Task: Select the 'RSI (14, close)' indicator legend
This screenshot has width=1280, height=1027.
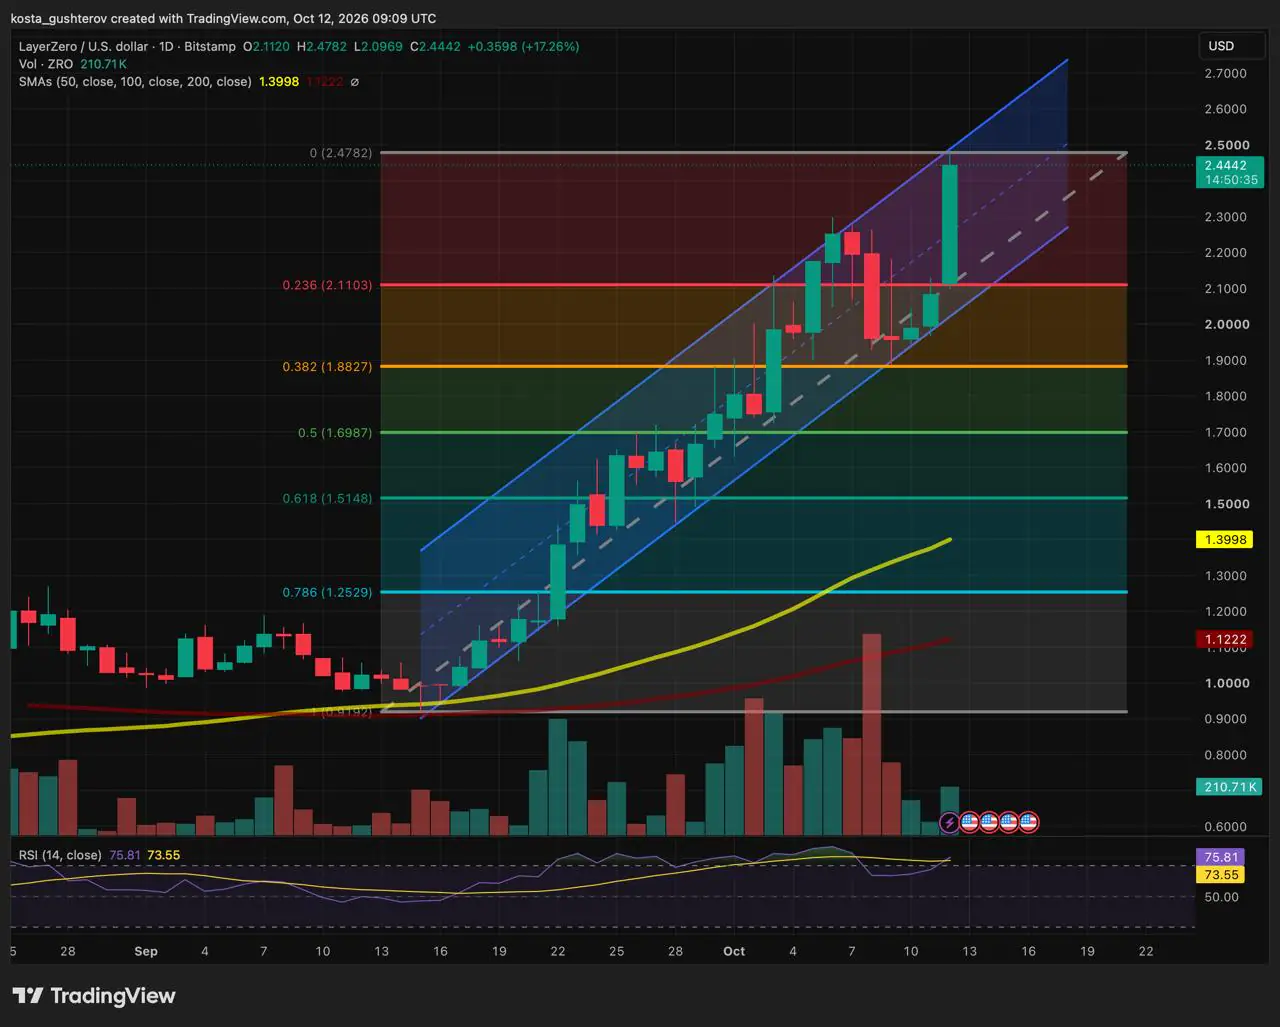Action: point(60,855)
